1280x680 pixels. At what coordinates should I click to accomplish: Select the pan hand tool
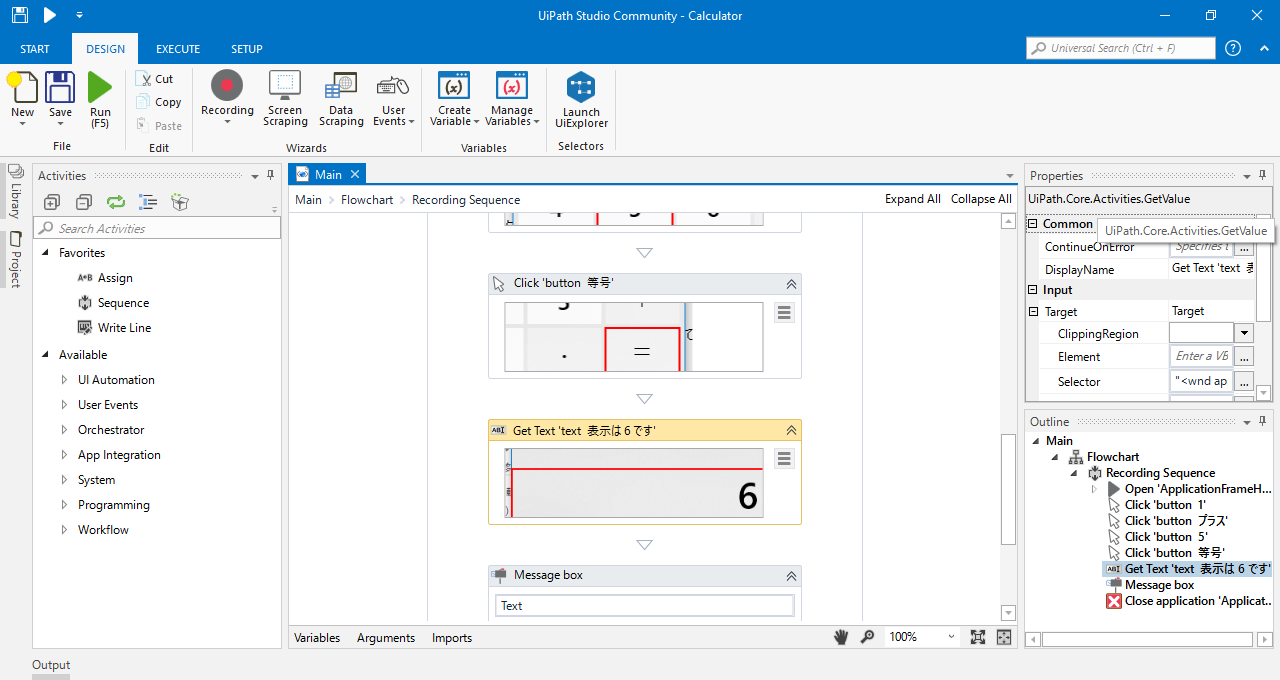843,637
